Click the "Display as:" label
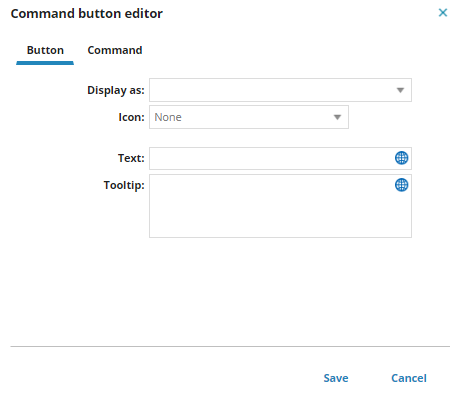The image size is (460, 400). (116, 90)
